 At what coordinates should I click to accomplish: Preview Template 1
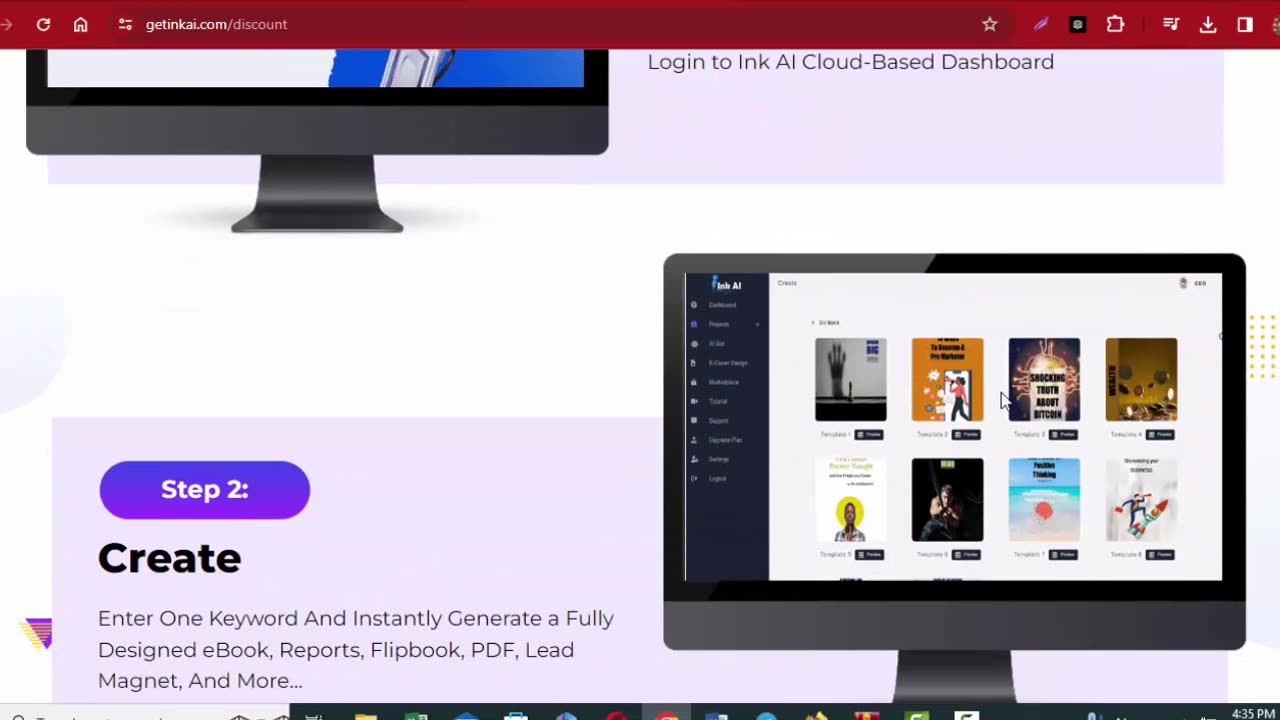click(x=870, y=435)
